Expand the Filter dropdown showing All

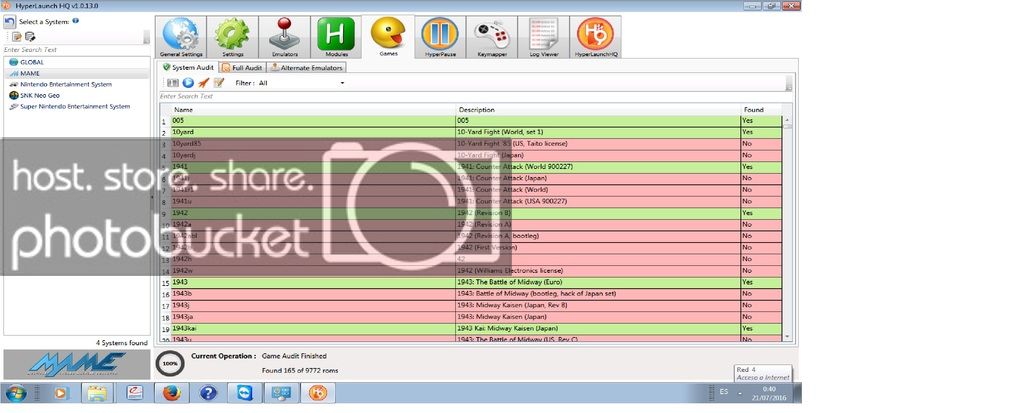341,83
